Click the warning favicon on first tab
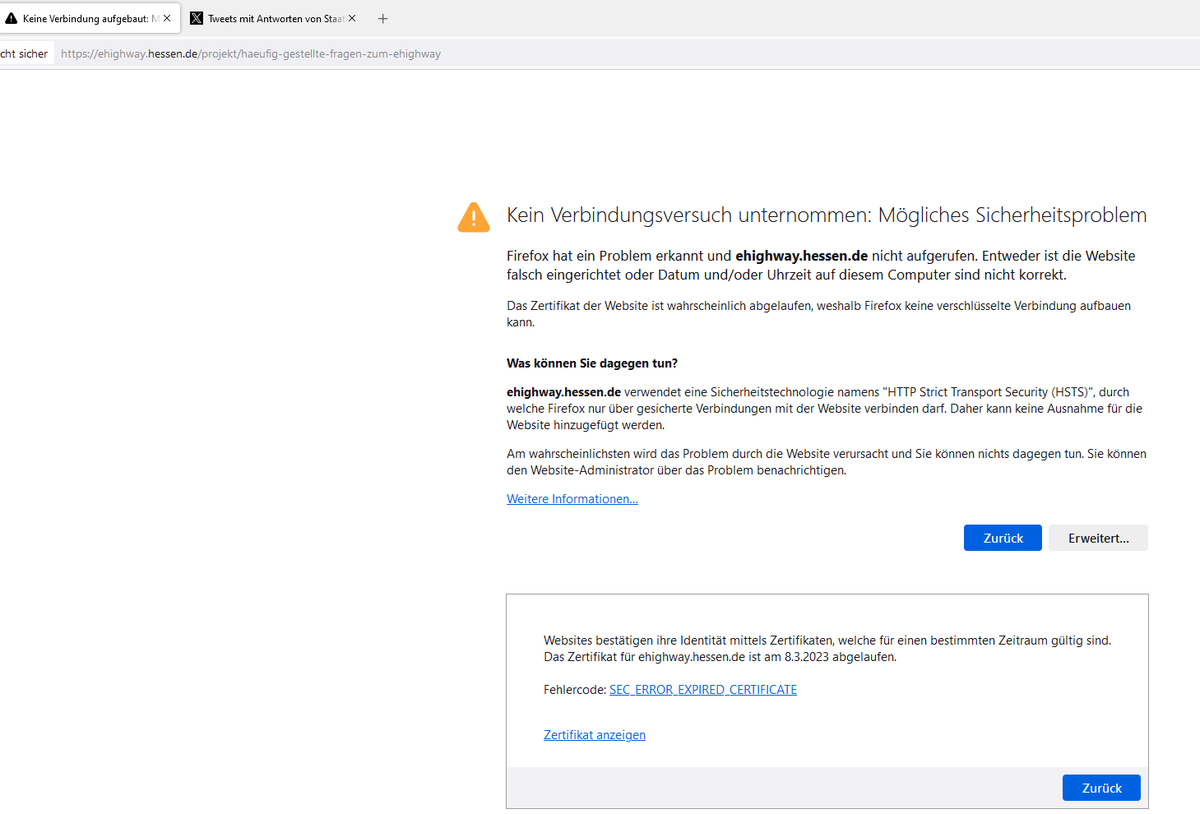1200x814 pixels. pyautogui.click(x=11, y=18)
